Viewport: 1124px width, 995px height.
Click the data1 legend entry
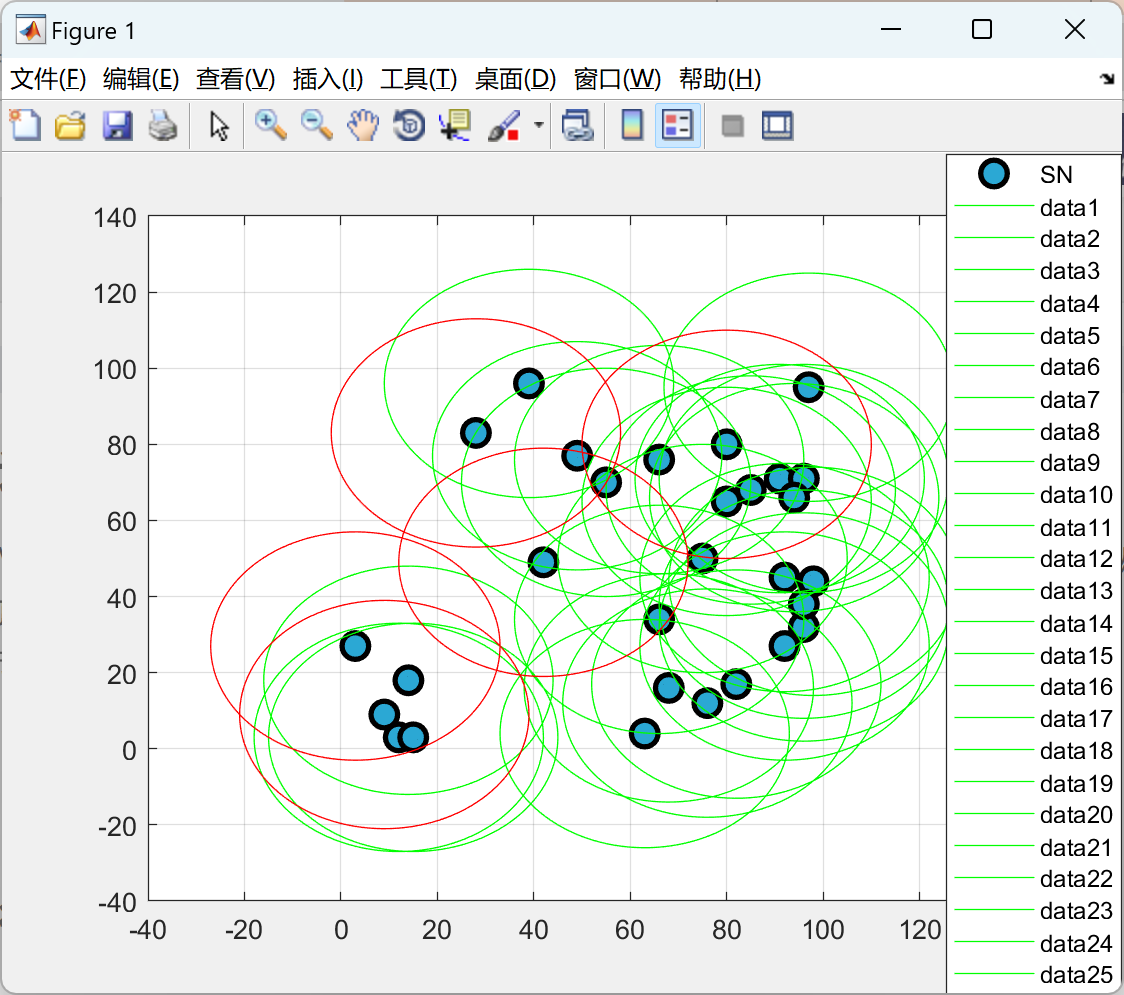[1070, 208]
